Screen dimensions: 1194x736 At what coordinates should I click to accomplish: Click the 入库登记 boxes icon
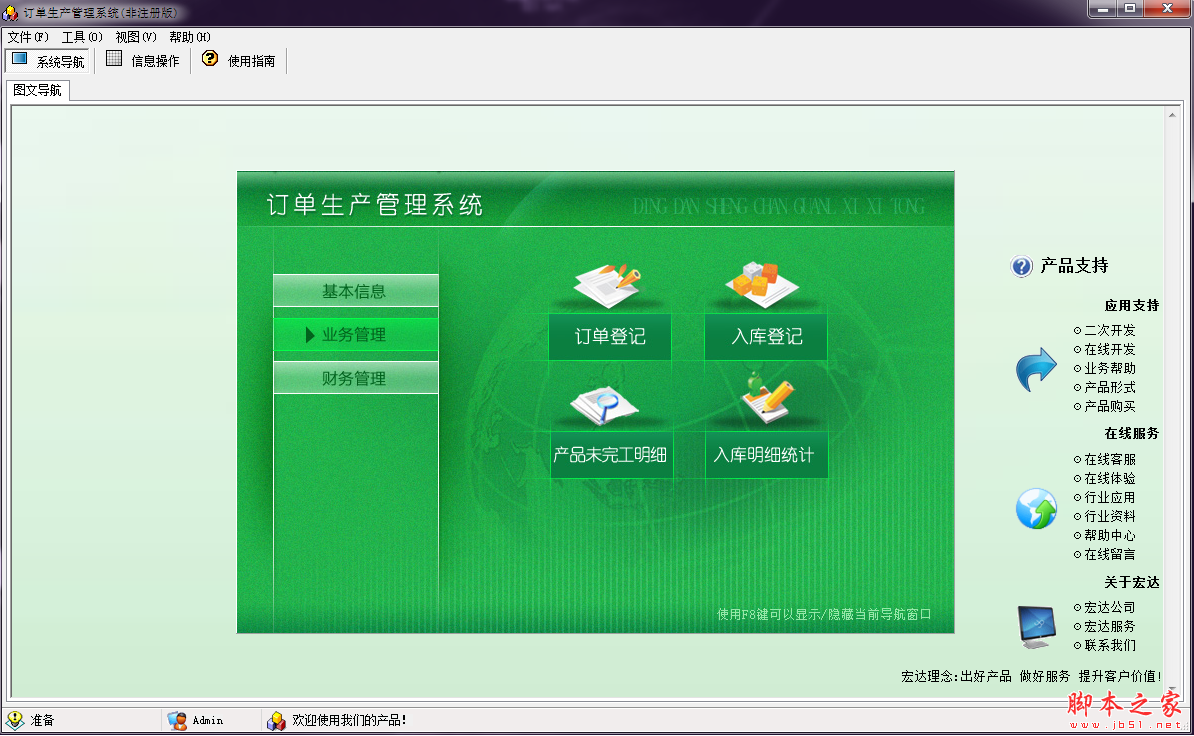pos(762,284)
